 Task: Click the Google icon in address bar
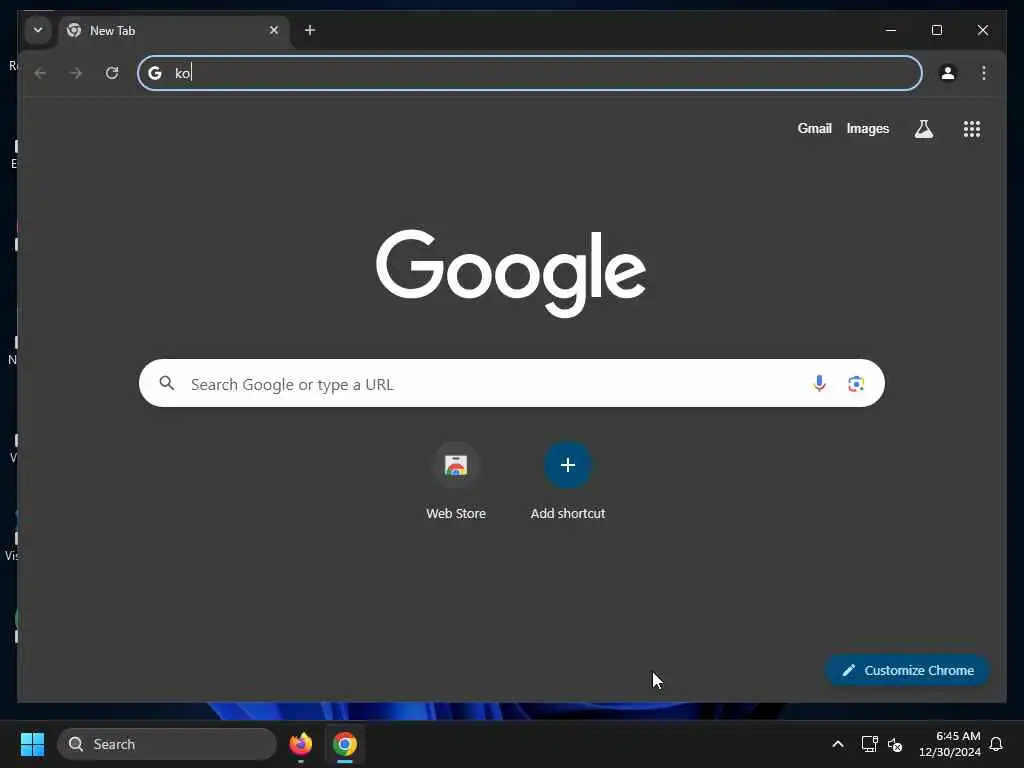pos(155,73)
